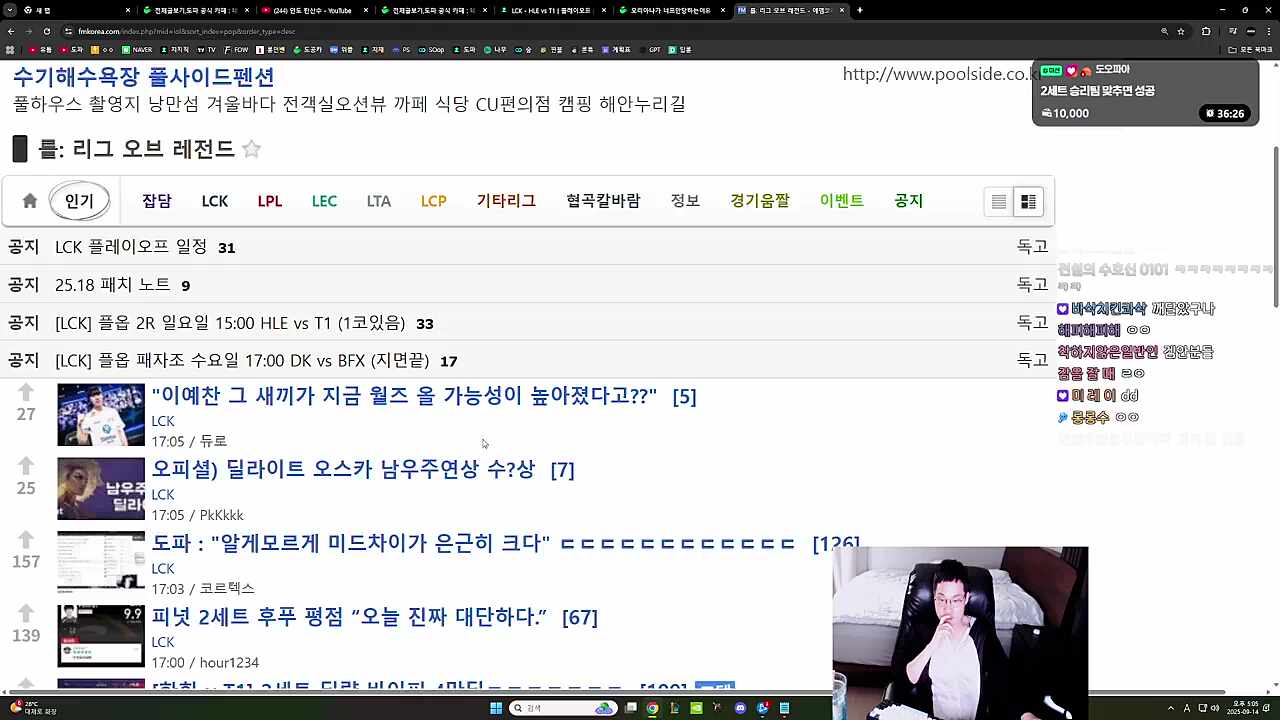Screen dimensions: 1280x720
Task: Click thumbnail of 피넛 평점 post
Action: (101, 636)
